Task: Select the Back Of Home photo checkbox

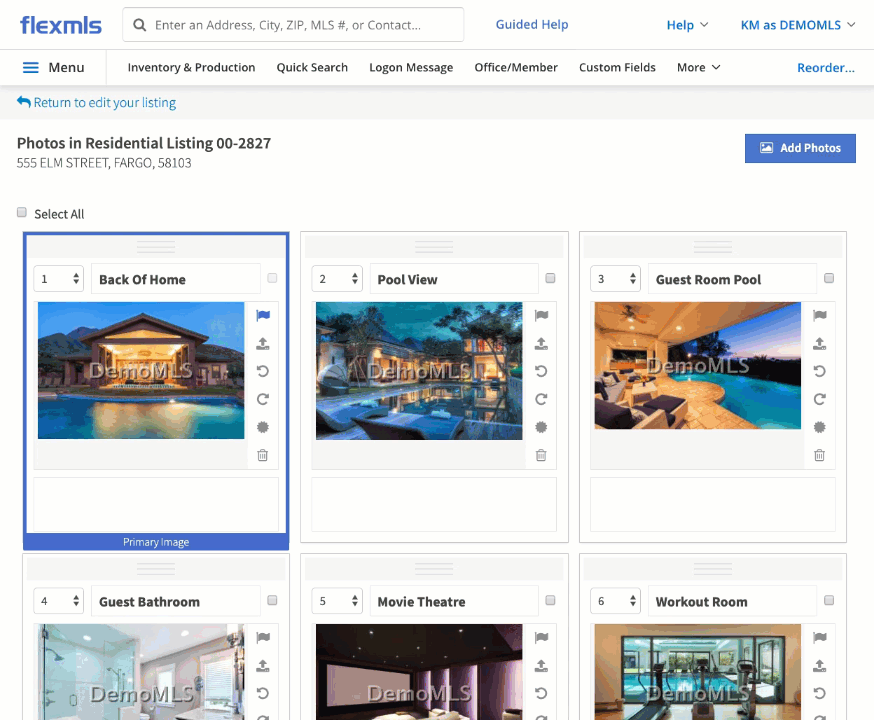Action: [272, 278]
